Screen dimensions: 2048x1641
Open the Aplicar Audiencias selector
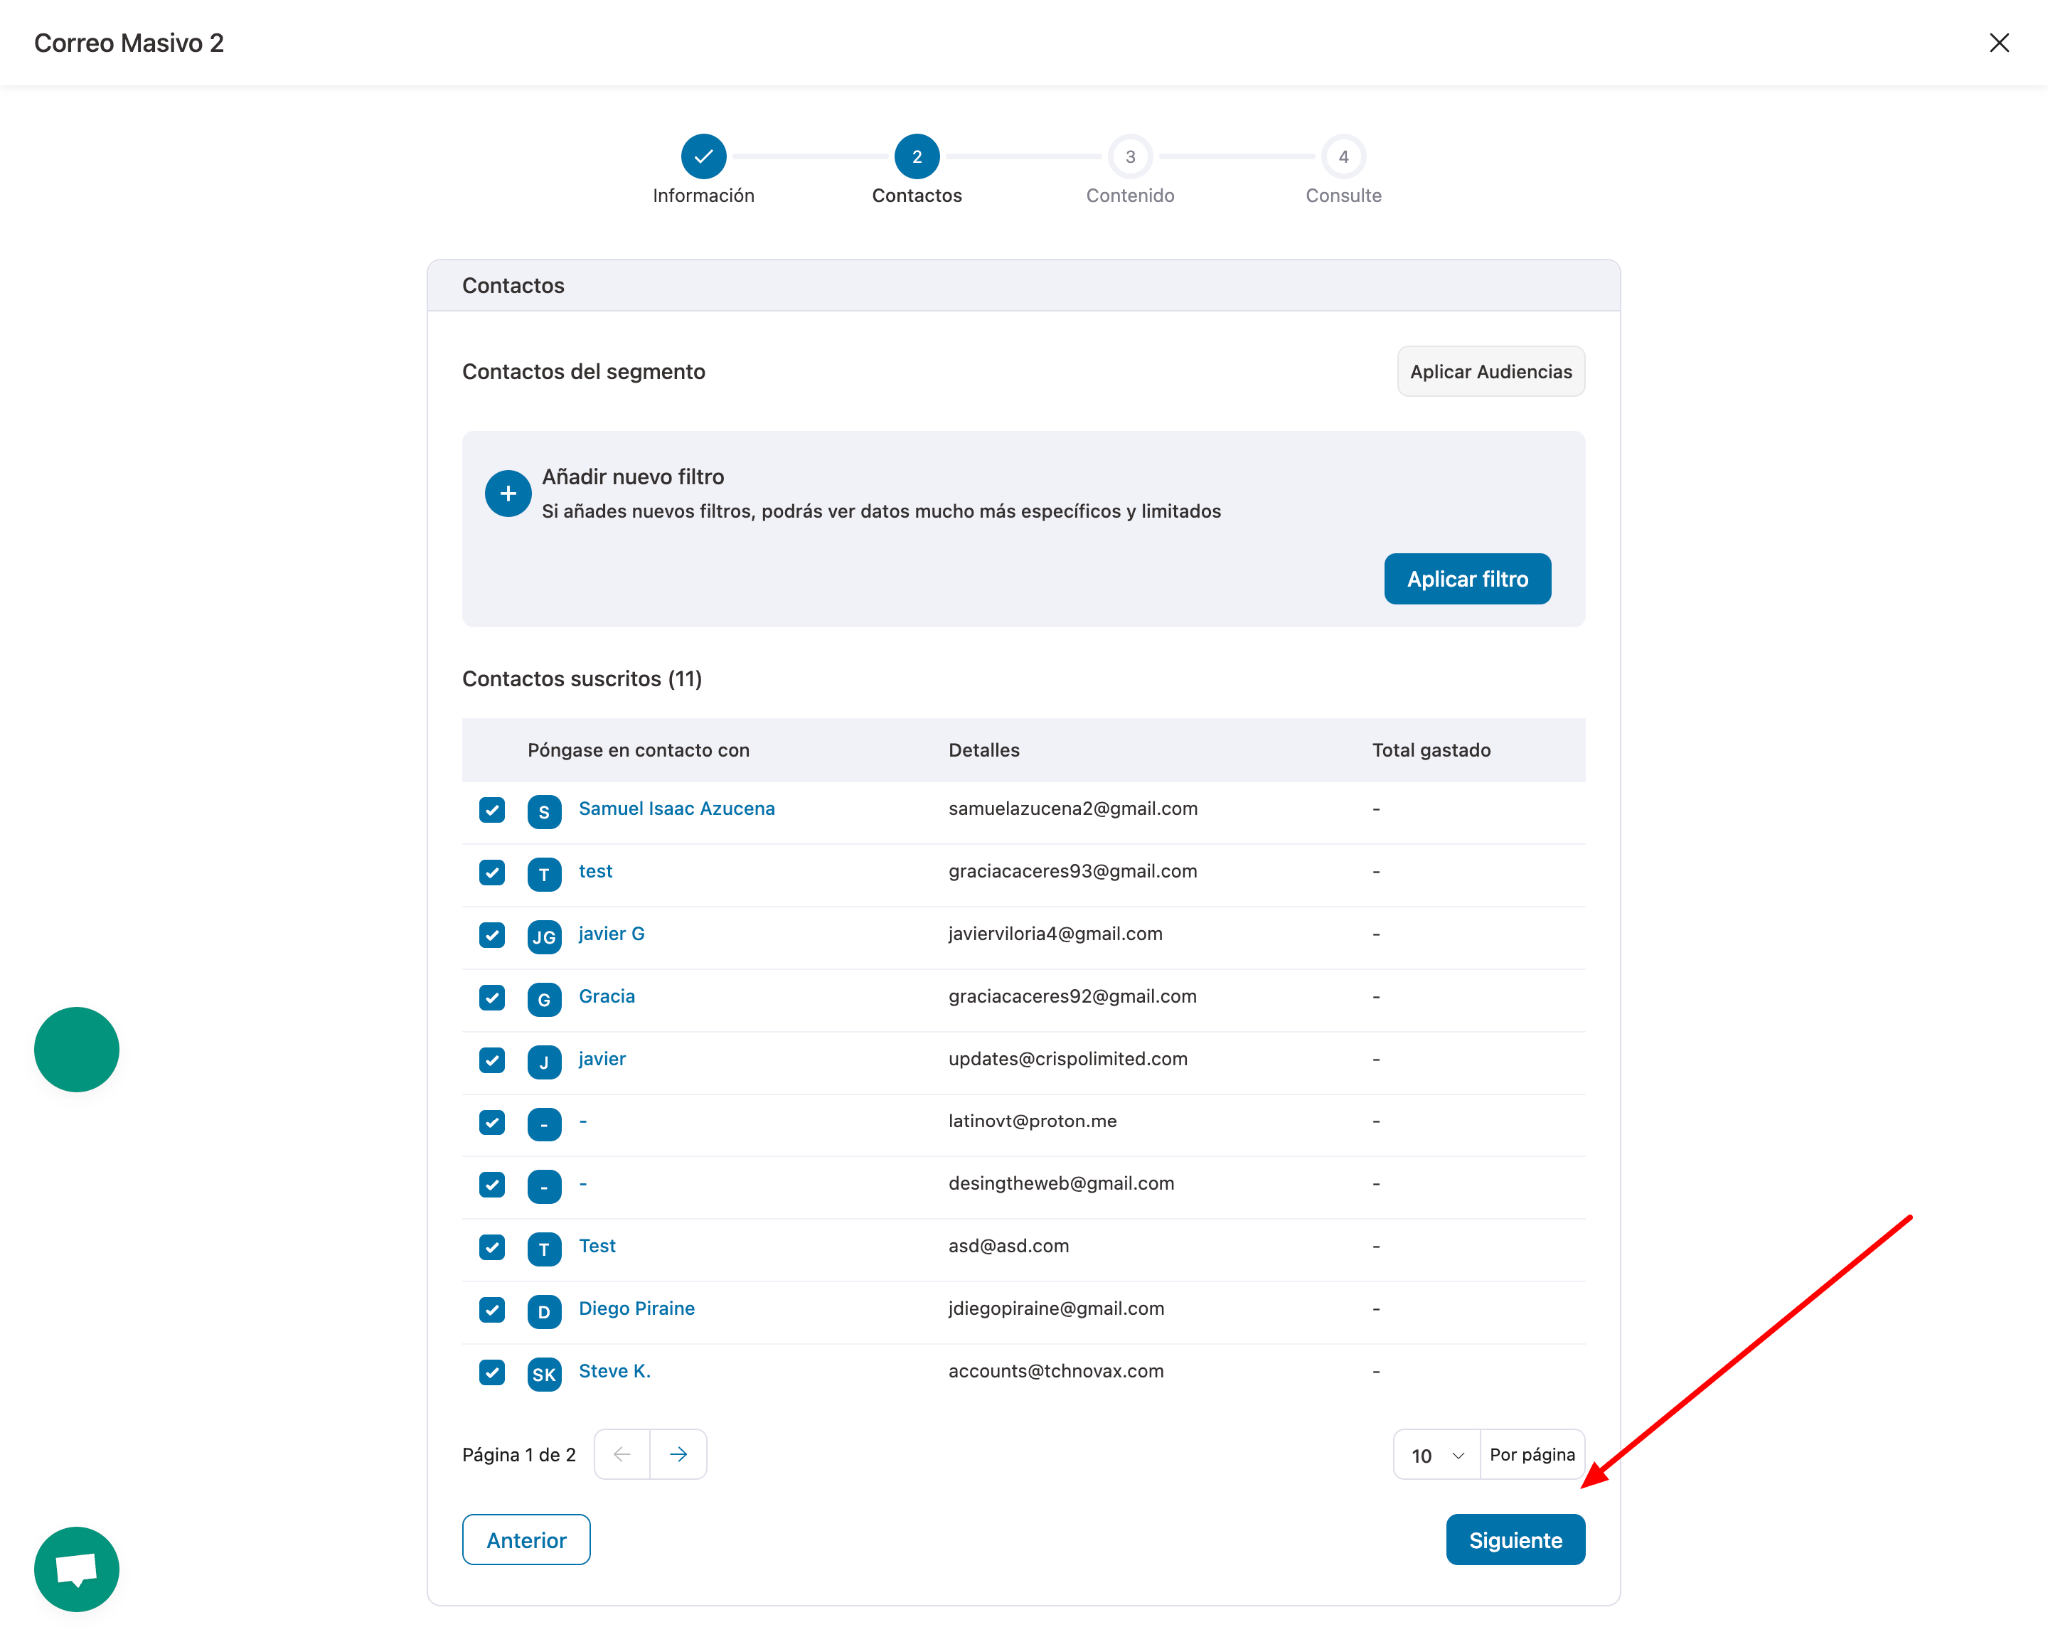pos(1490,372)
